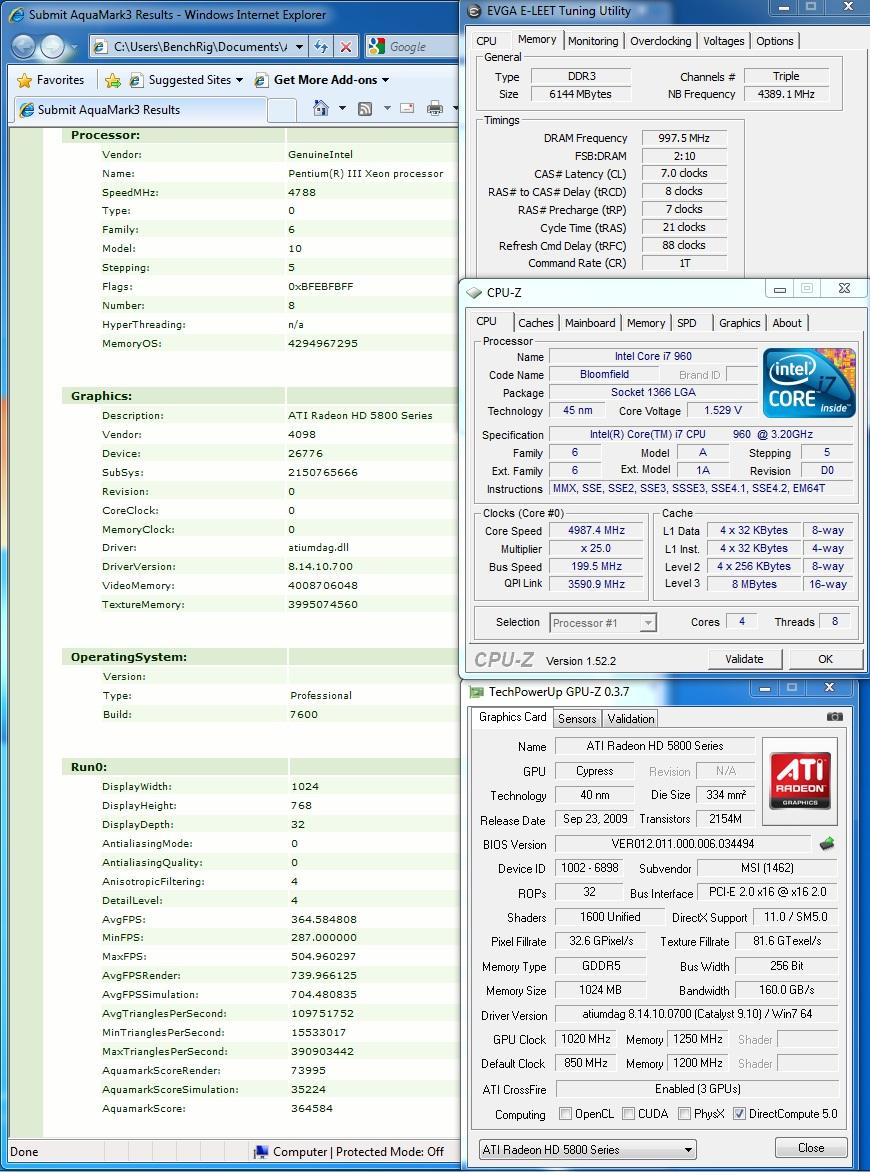870x1172 pixels.
Task: Click the IE logo in the title bar
Action: pos(16,14)
